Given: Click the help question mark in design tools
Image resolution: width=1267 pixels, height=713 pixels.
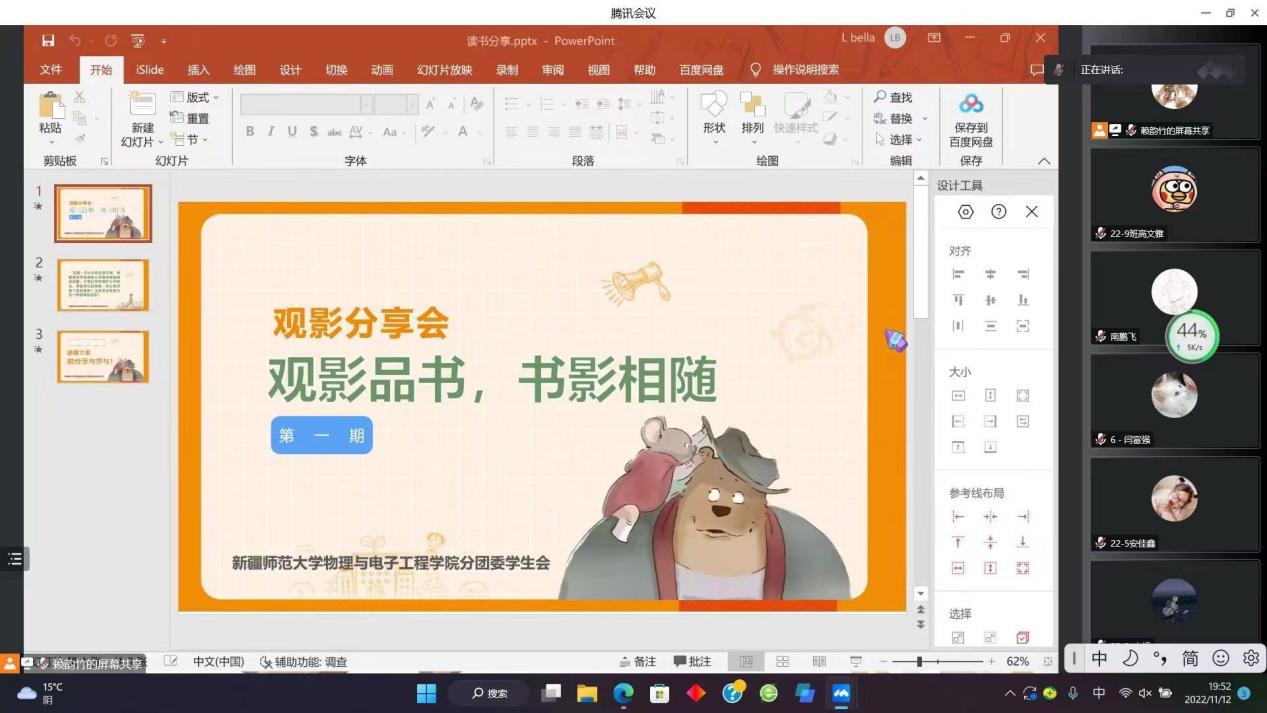Looking at the screenshot, I should point(998,212).
